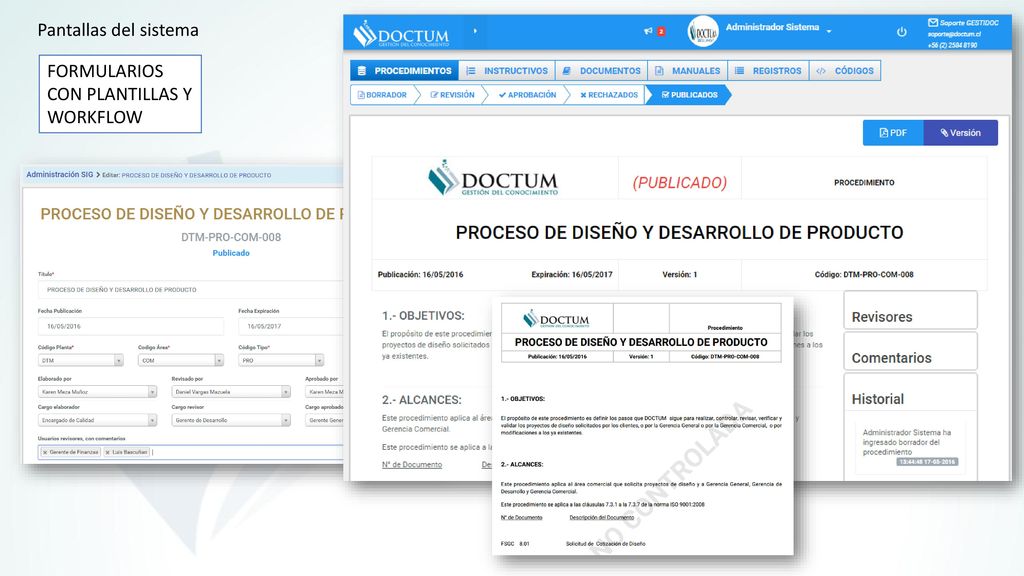1024x576 pixels.
Task: Open the Procedimientos tab
Action: pyautogui.click(x=404, y=71)
